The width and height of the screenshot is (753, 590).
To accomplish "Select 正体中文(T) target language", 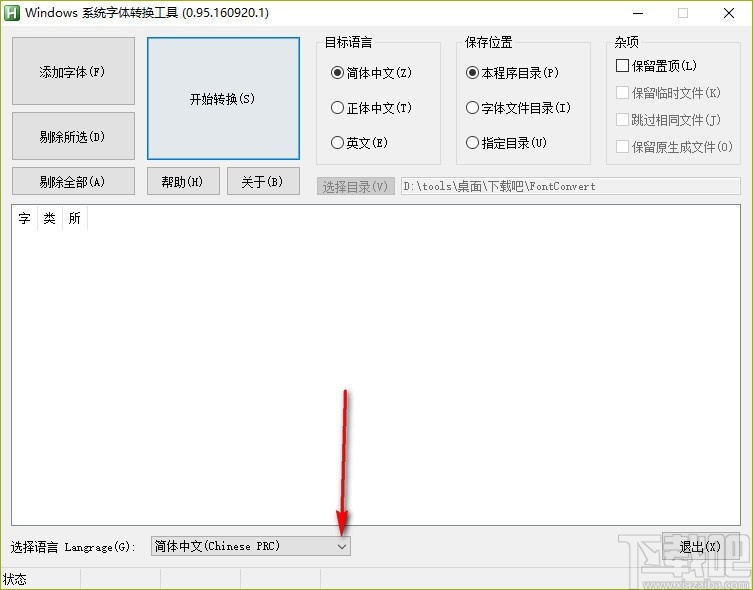I will pos(371,108).
